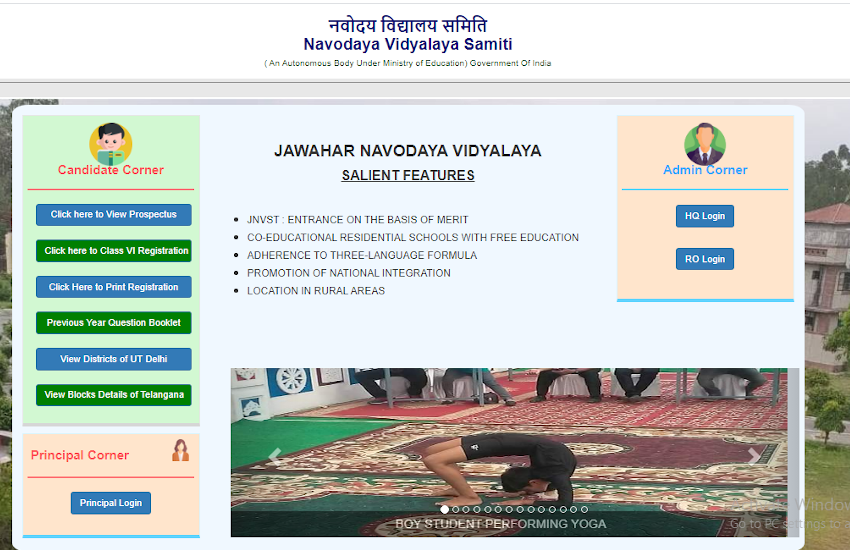Click the Principal Corner woman icon
Viewport: 850px width, 550px height.
coord(181,450)
